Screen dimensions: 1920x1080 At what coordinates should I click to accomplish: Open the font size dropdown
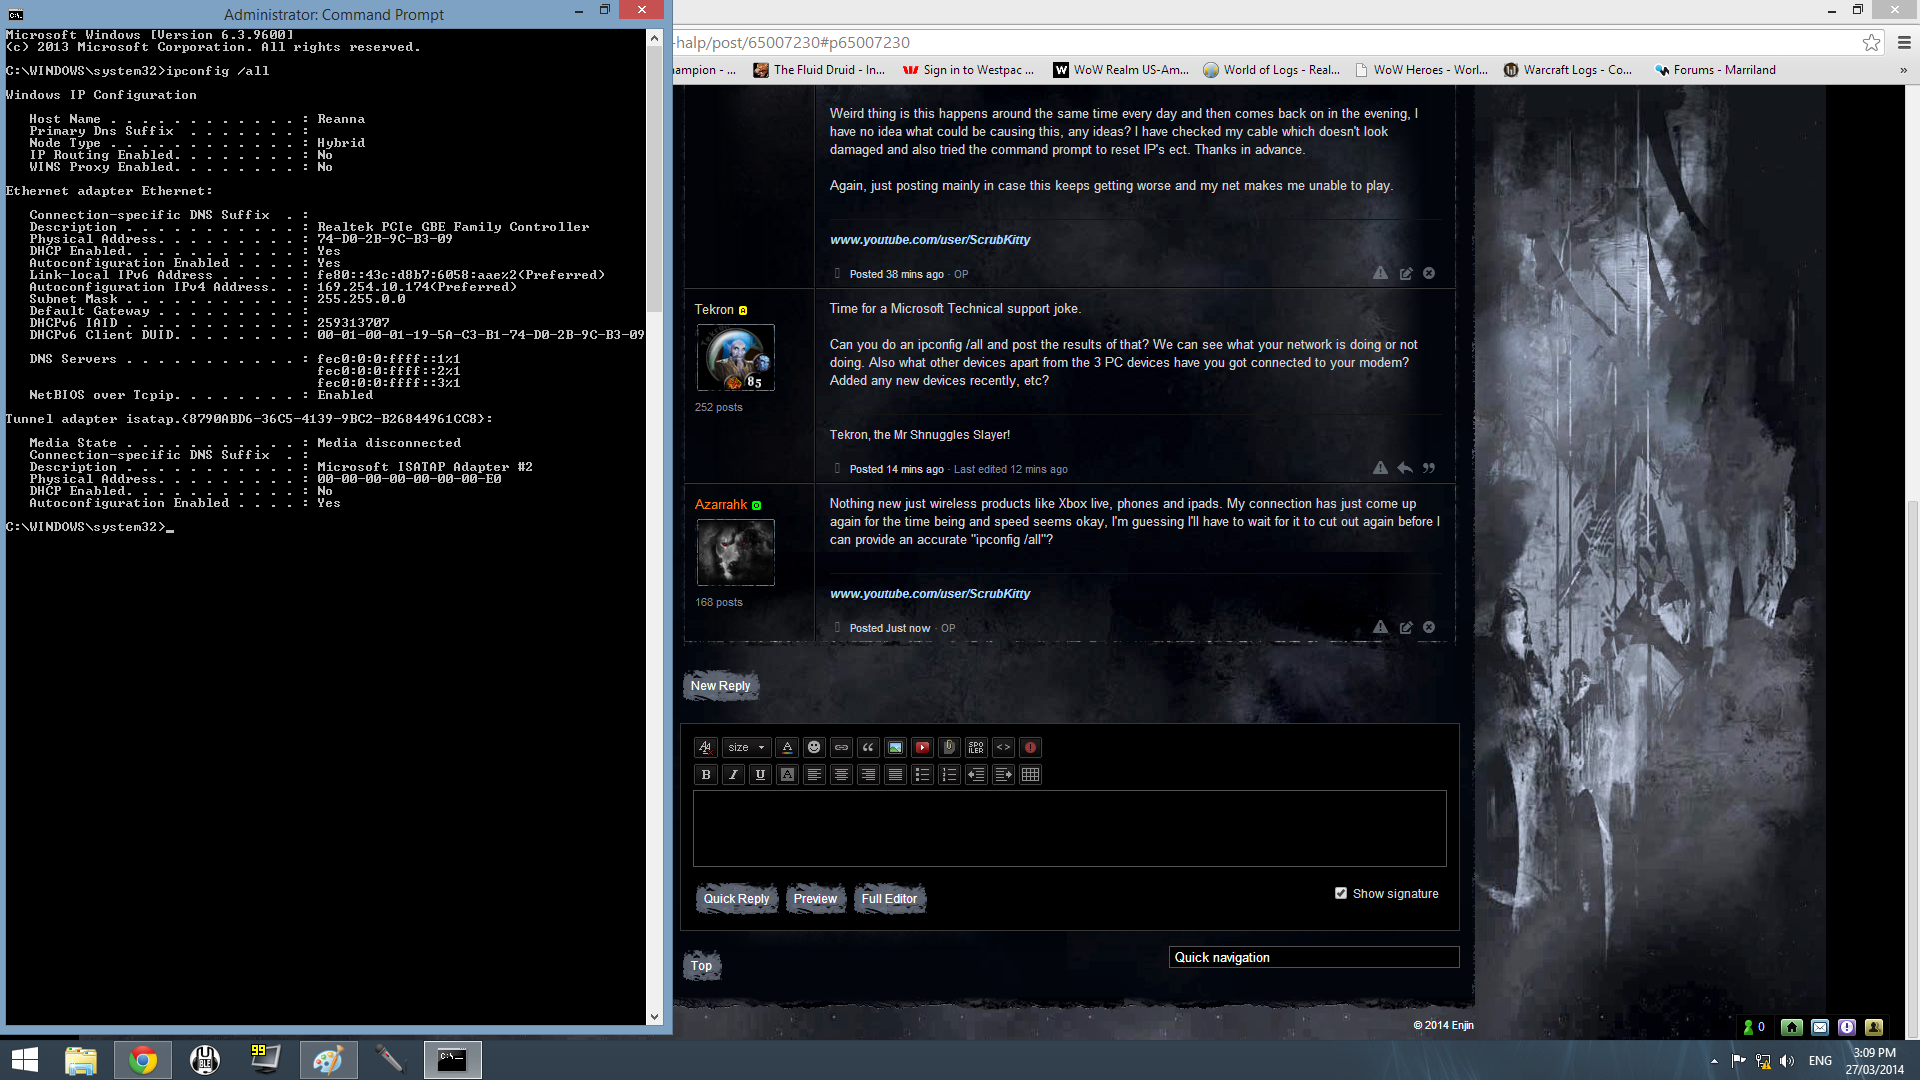[746, 747]
